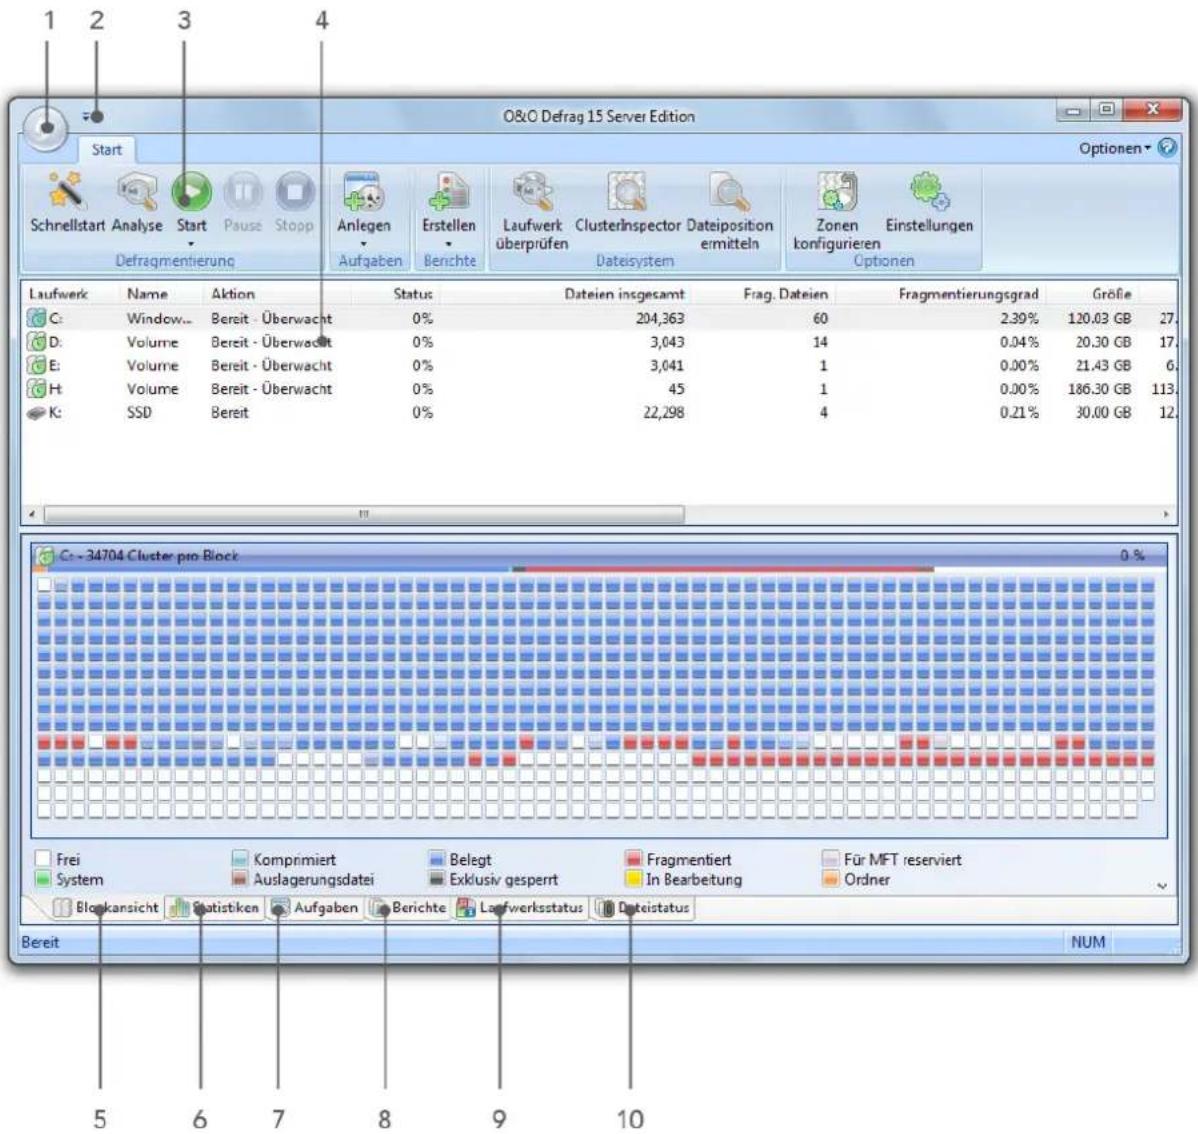Viewport: 1198px width, 1134px height.
Task: Click the Fragmentiert red legend swatch
Action: tap(633, 859)
